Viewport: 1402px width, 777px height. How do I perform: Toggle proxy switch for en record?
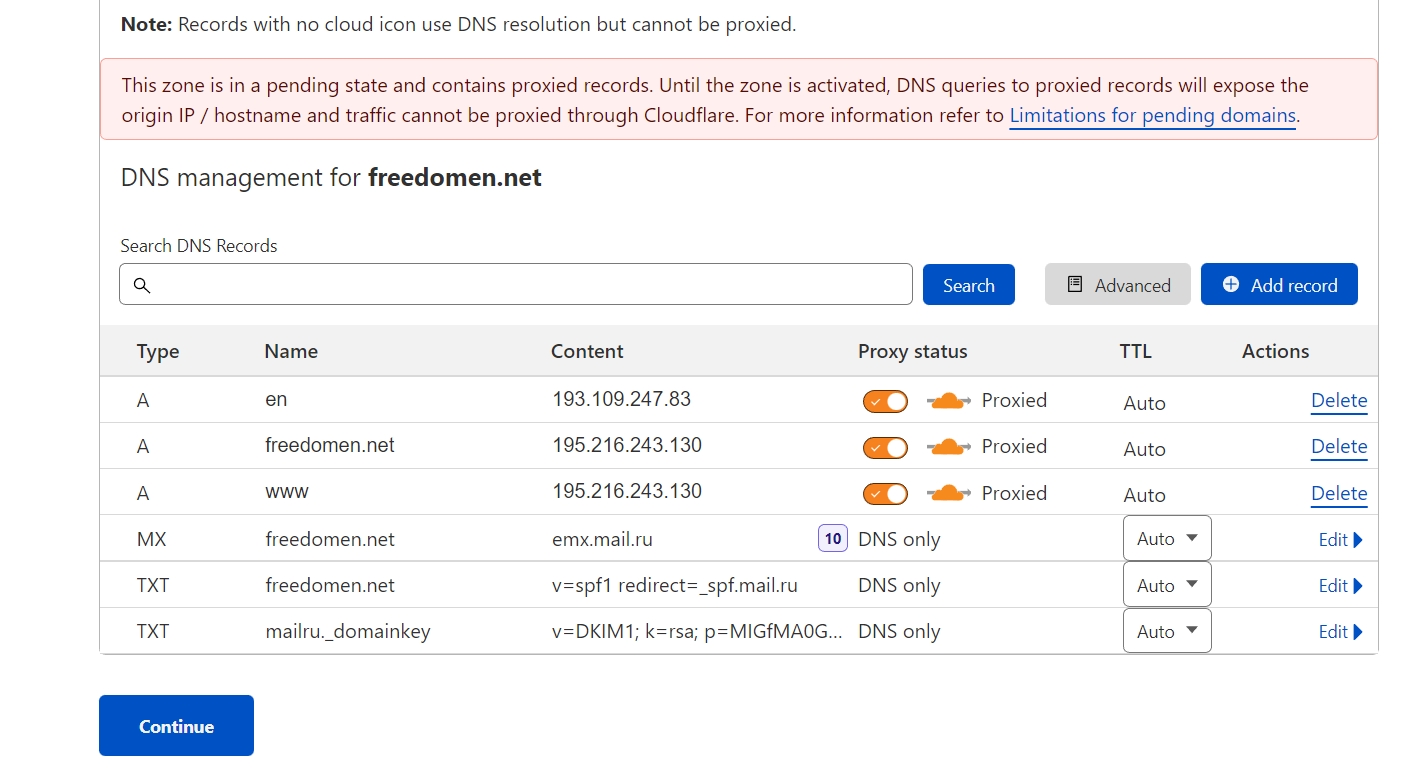coord(885,401)
